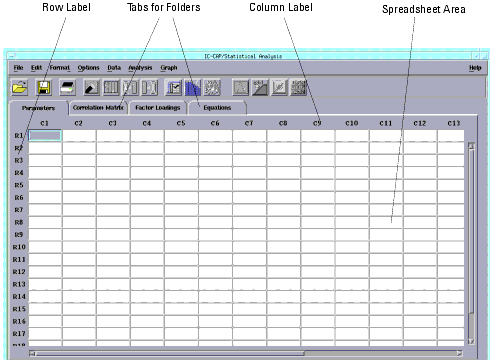Click the scatter dots icon in toolbar
Screen dimensions: 490x360
tap(212, 88)
